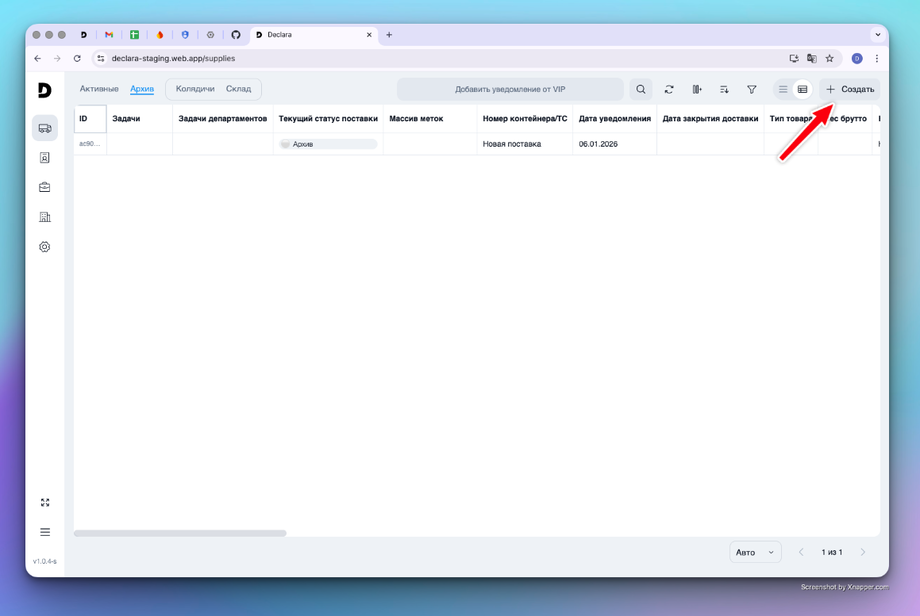This screenshot has height=616, width=920.
Task: Open the tab search dropdown arrow
Action: point(878,35)
